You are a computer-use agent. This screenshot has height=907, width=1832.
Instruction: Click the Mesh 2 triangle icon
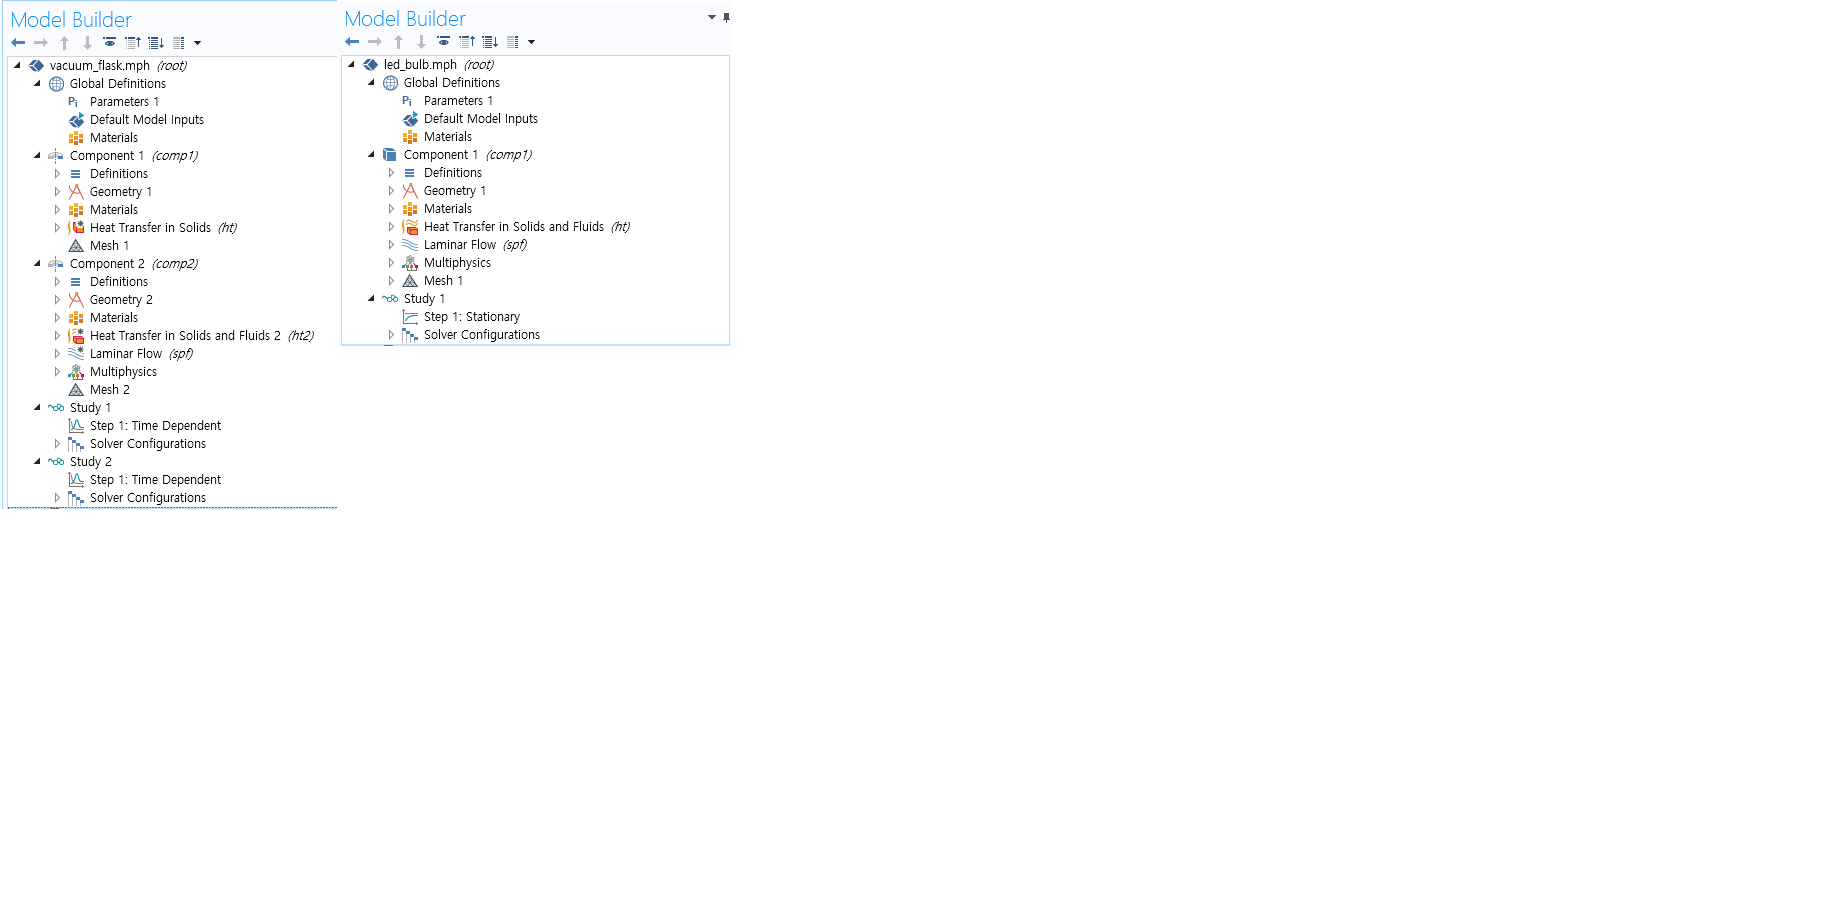coord(76,390)
